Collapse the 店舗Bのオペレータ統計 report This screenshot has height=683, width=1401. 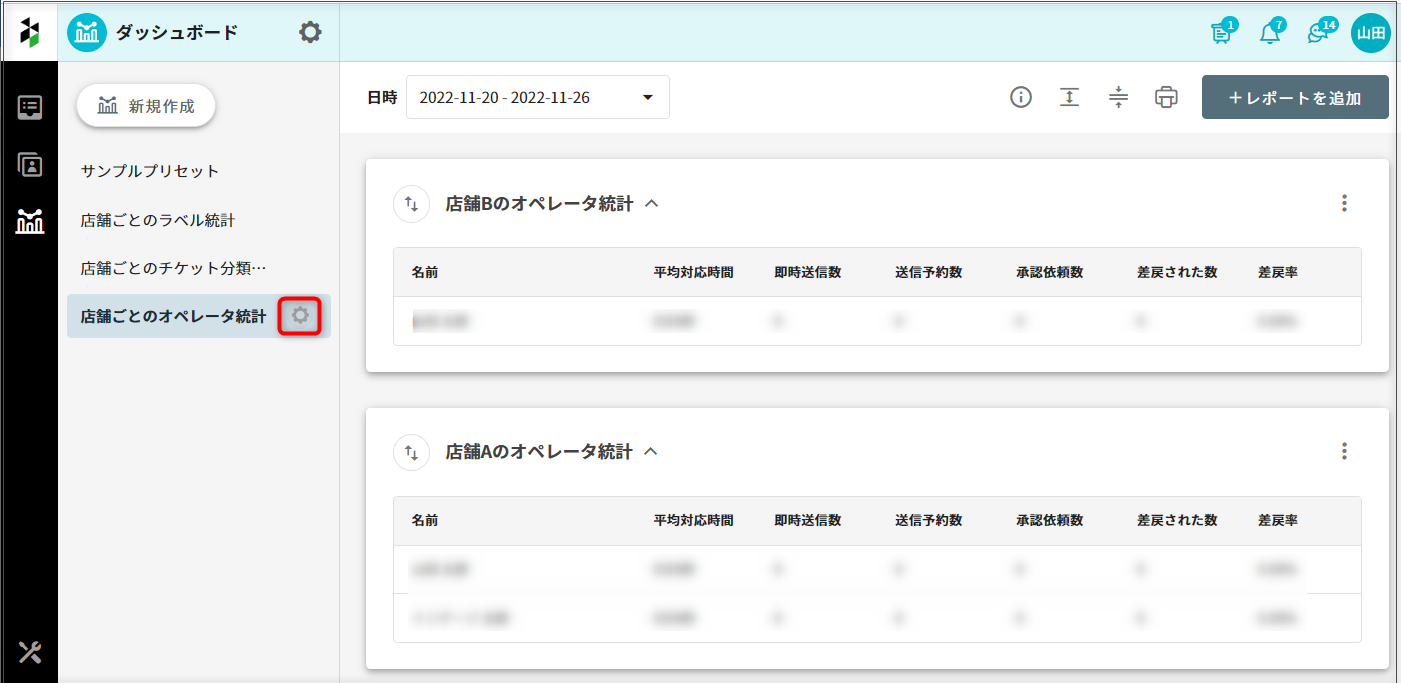tap(652, 203)
